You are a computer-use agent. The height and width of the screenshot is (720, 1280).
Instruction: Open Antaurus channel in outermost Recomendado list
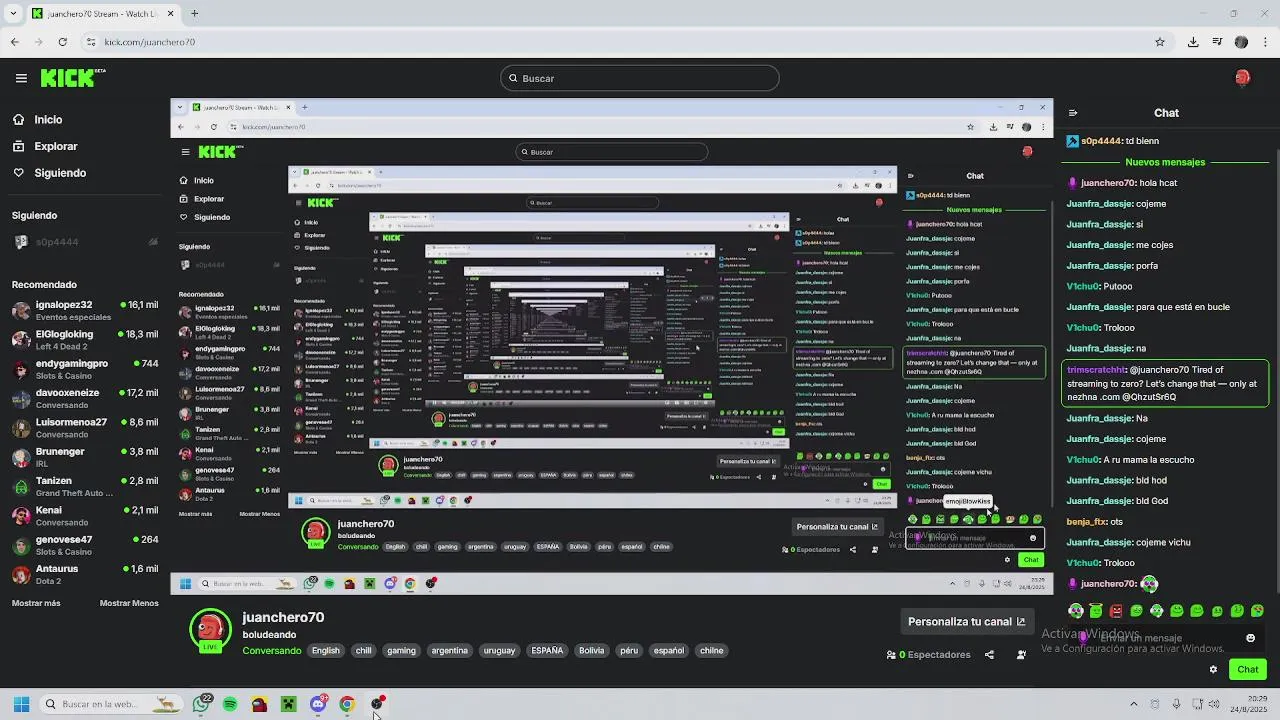[x=85, y=574]
